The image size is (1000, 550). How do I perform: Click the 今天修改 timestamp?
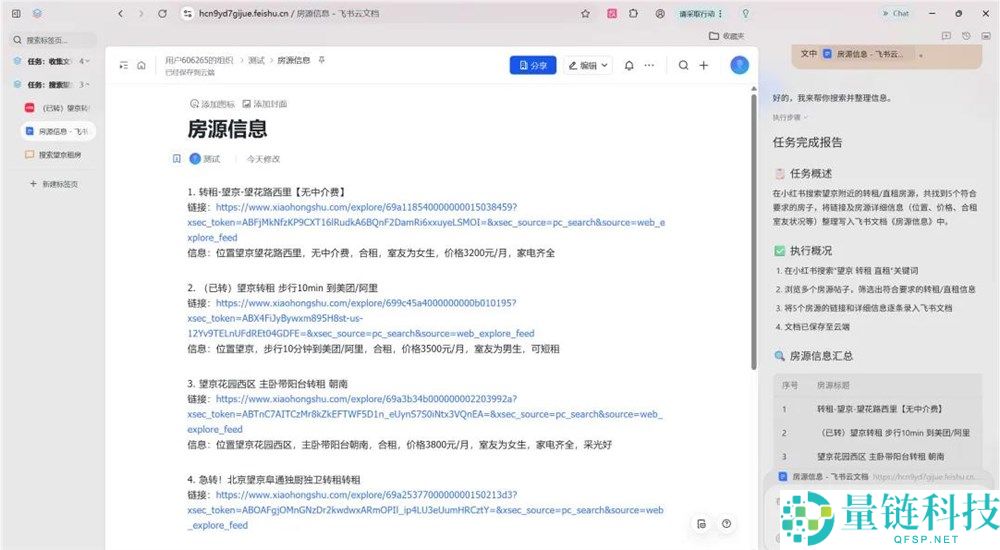(x=263, y=159)
